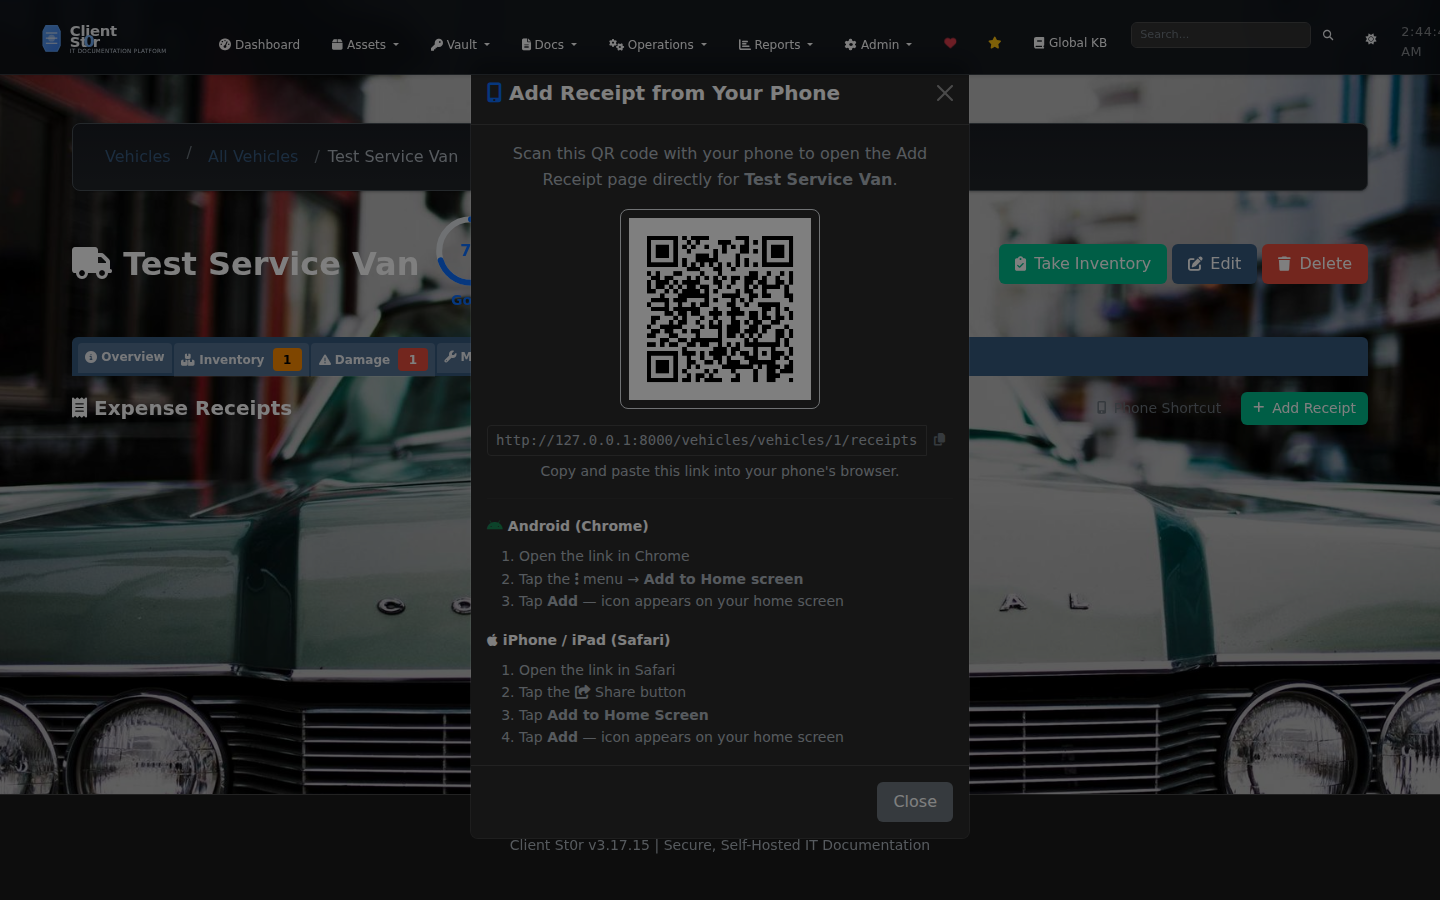Click the phone icon in dialog title
This screenshot has height=900, width=1440.
tap(494, 93)
